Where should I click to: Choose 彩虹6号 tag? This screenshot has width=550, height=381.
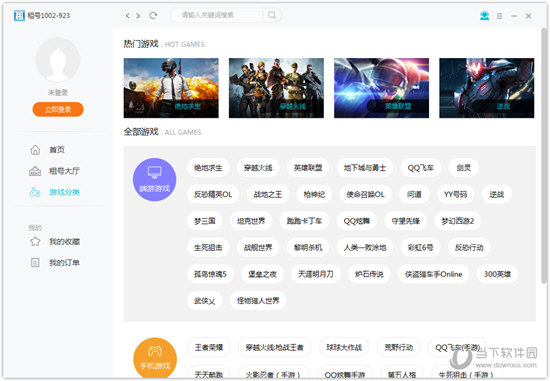[x=421, y=248]
